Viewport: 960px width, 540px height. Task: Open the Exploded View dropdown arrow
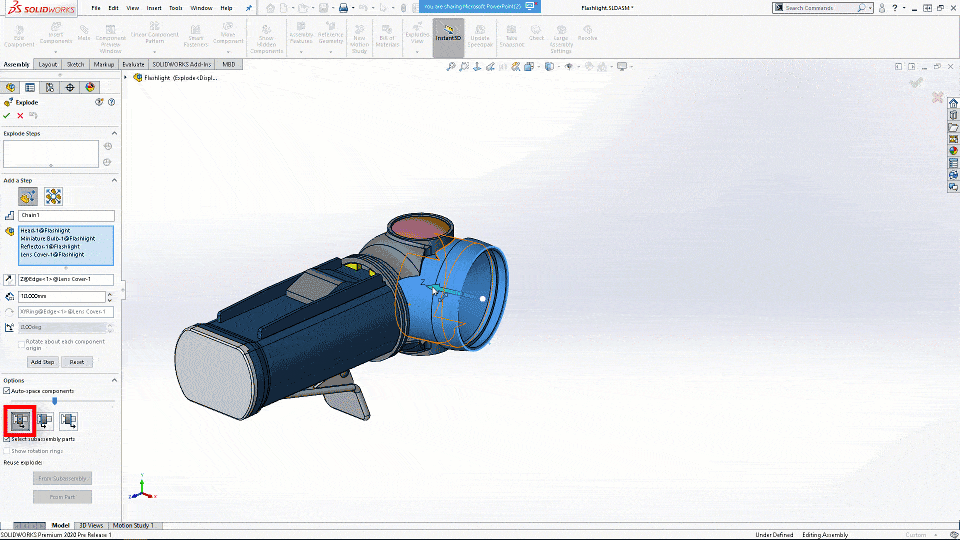pyautogui.click(x=417, y=52)
